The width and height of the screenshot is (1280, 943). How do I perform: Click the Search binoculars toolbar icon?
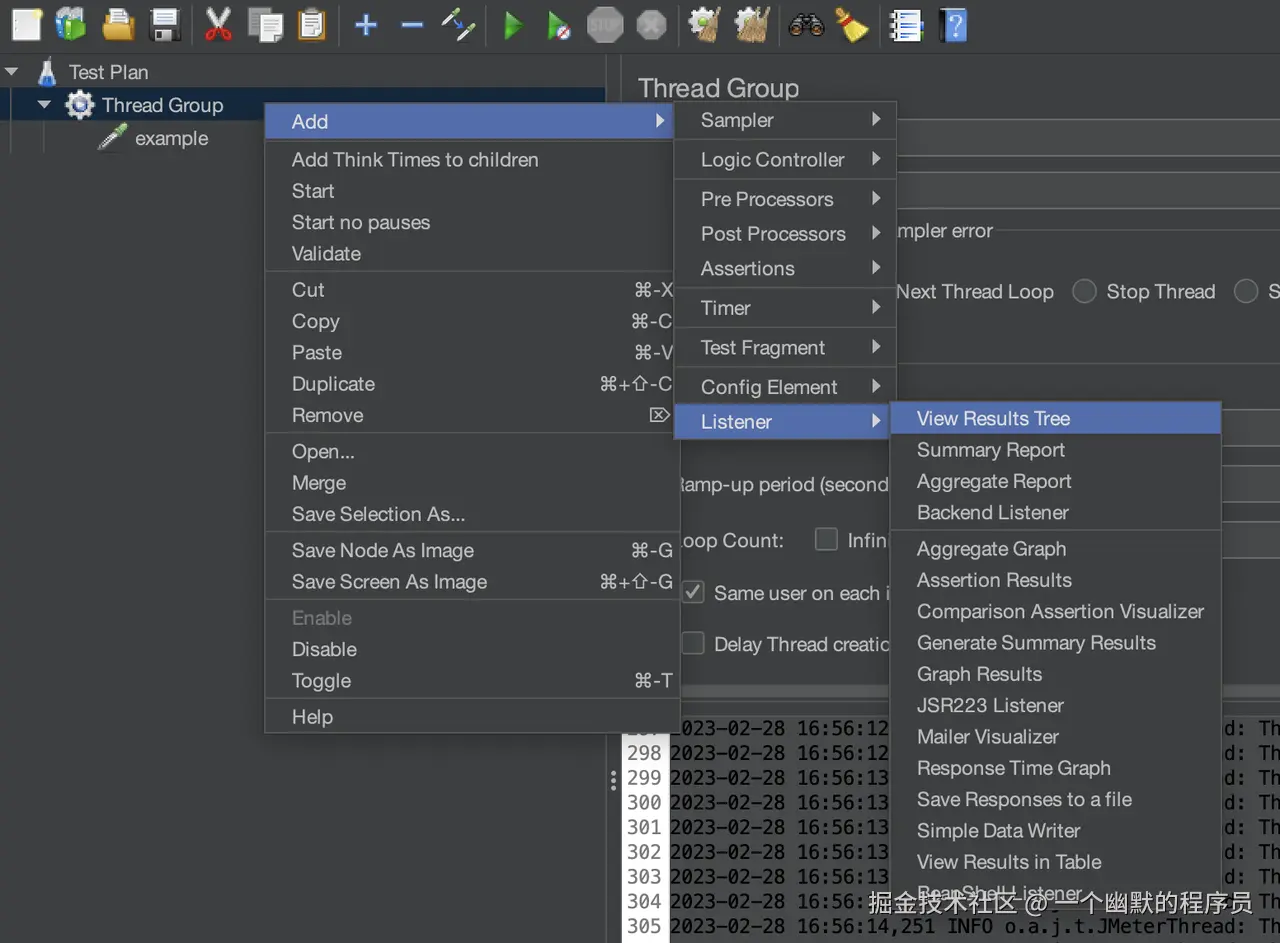coord(806,25)
